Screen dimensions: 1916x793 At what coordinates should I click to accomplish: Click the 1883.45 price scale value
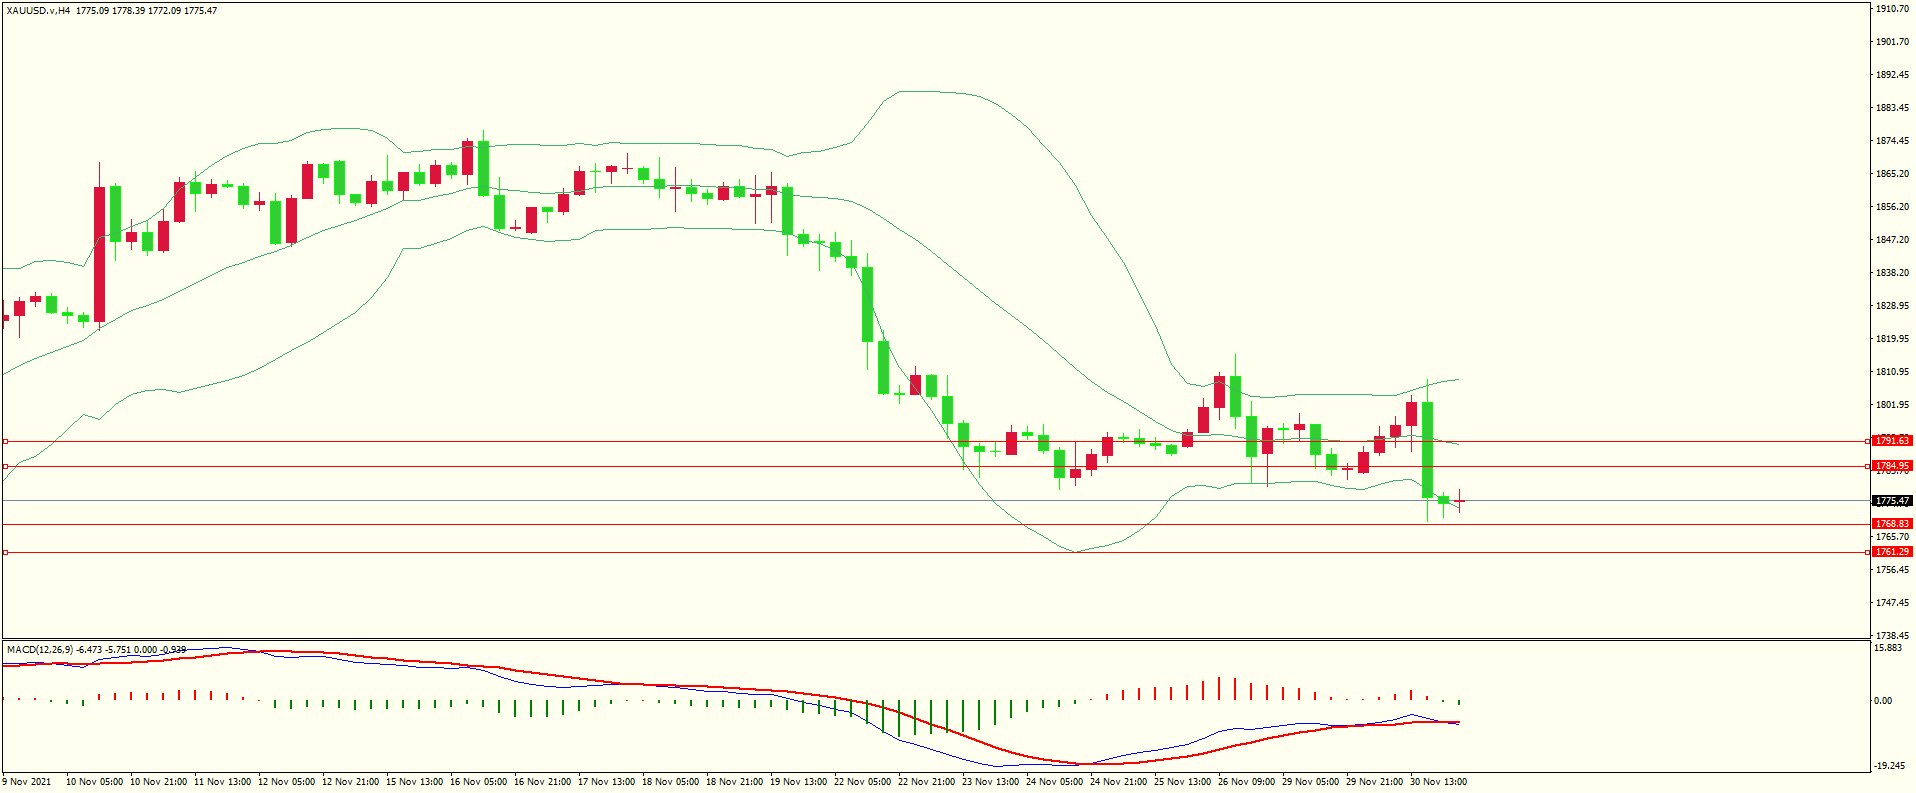tap(1893, 108)
